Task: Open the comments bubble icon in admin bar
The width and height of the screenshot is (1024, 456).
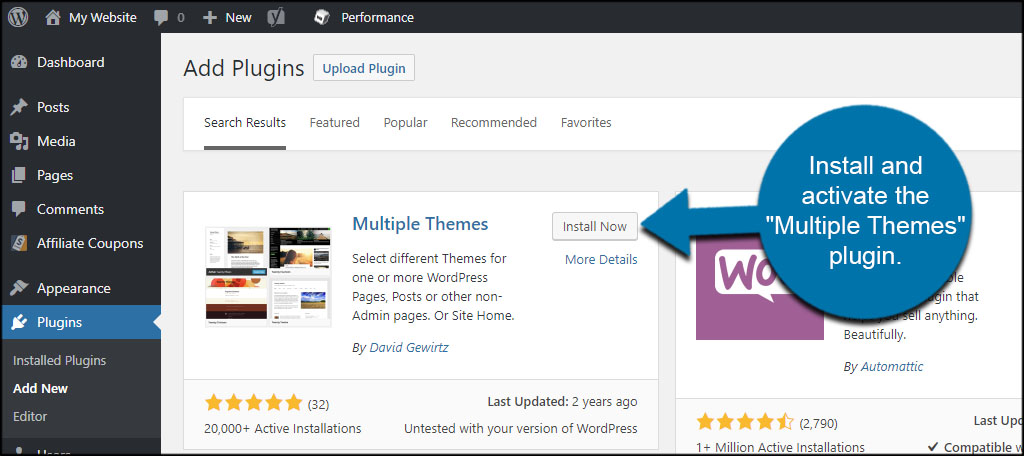Action: pyautogui.click(x=161, y=18)
